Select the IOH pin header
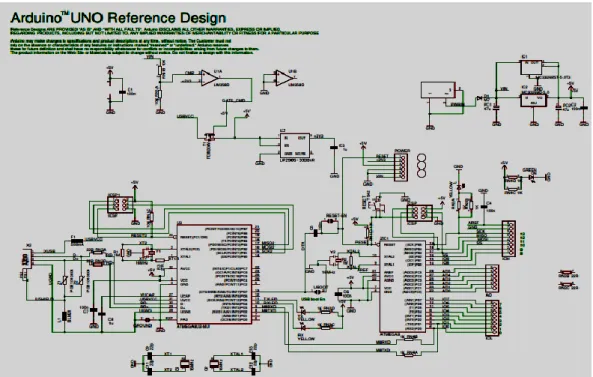The image size is (593, 377). click(509, 239)
